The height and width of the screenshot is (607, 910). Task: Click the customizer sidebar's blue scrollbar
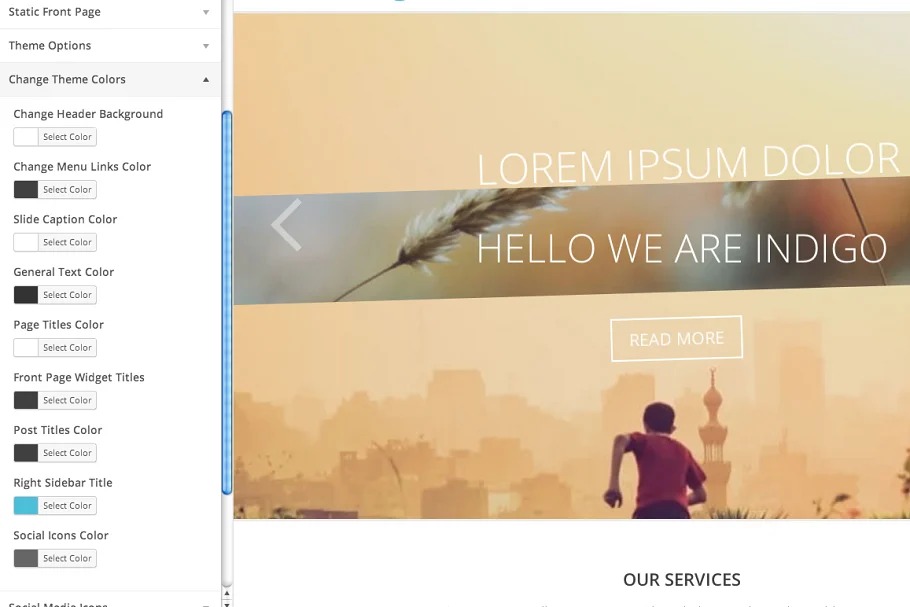pos(227,300)
